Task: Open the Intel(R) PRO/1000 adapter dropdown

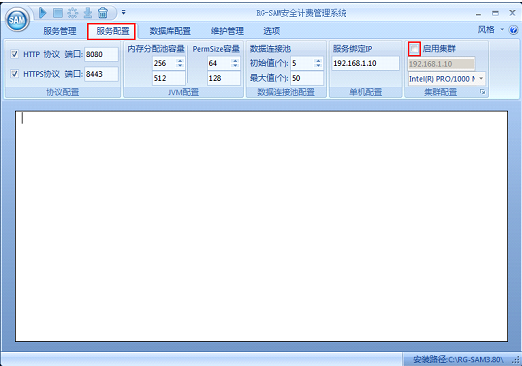Action: tap(481, 79)
